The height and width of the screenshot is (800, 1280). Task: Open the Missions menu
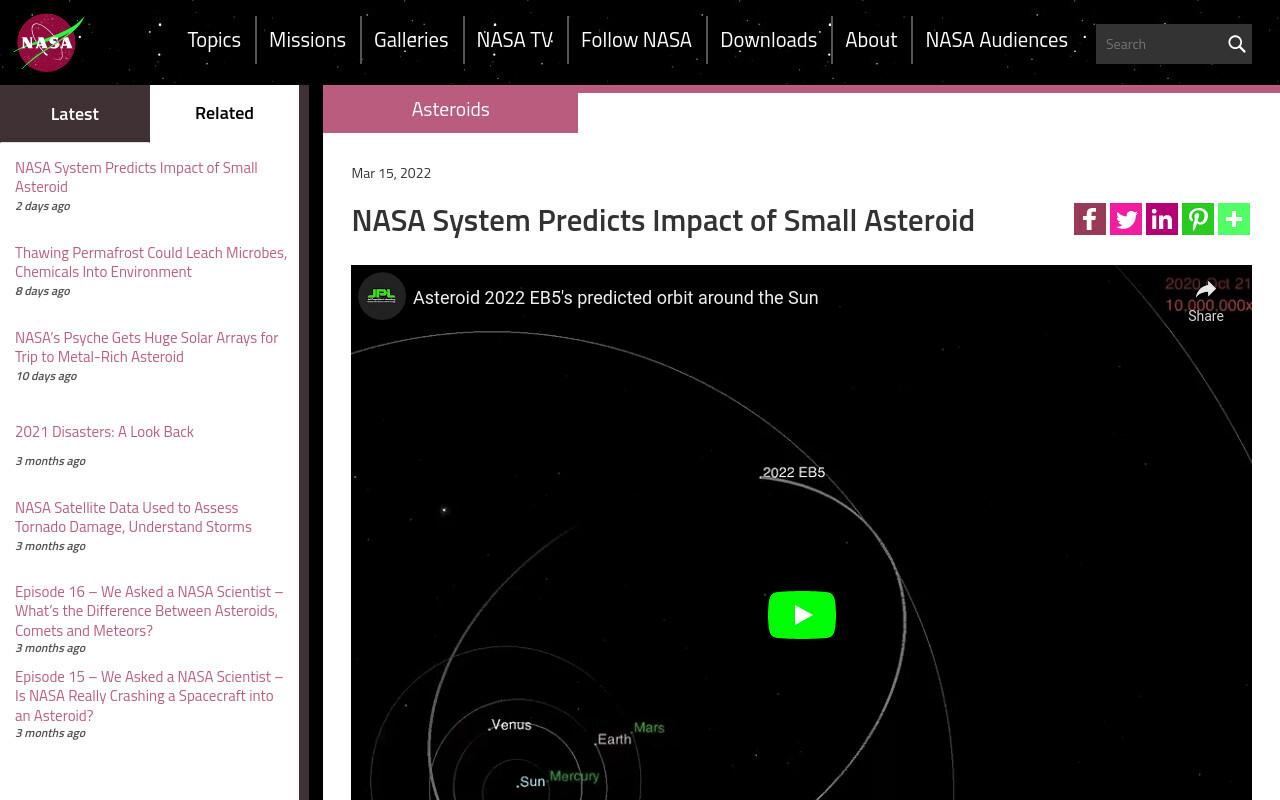307,40
